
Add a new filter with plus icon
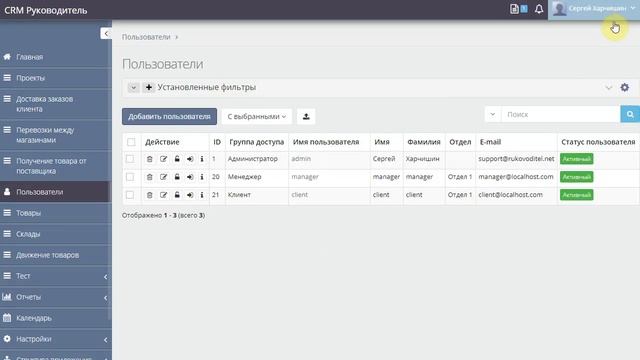tap(149, 87)
